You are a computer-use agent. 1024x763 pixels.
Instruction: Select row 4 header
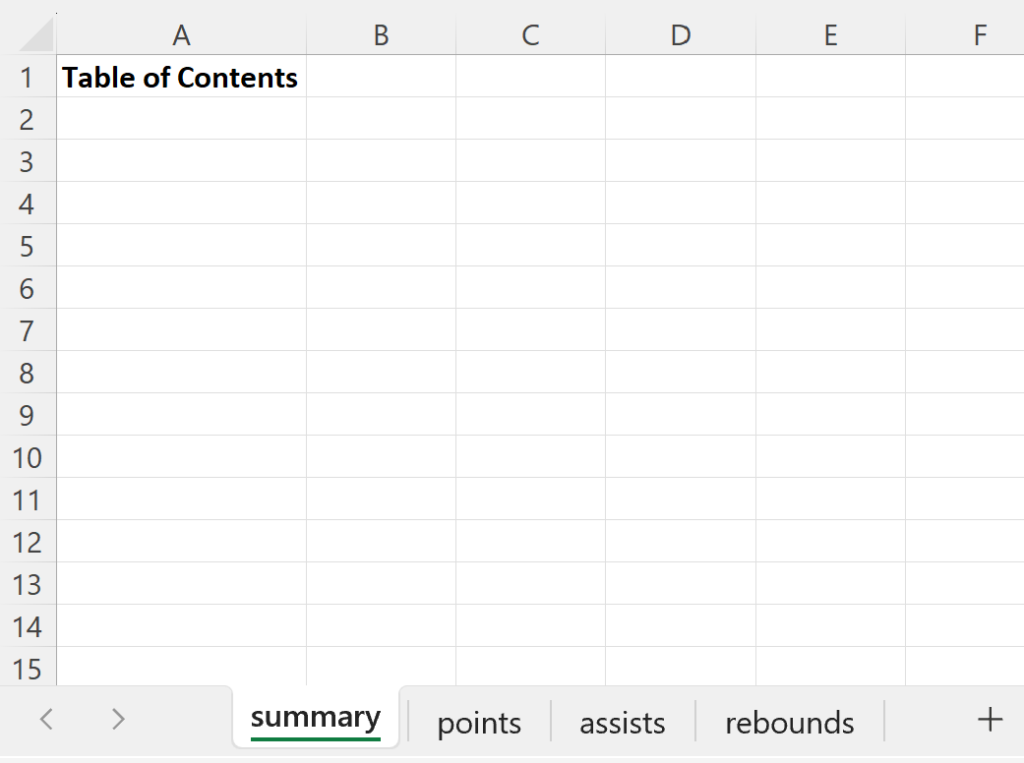coord(27,204)
